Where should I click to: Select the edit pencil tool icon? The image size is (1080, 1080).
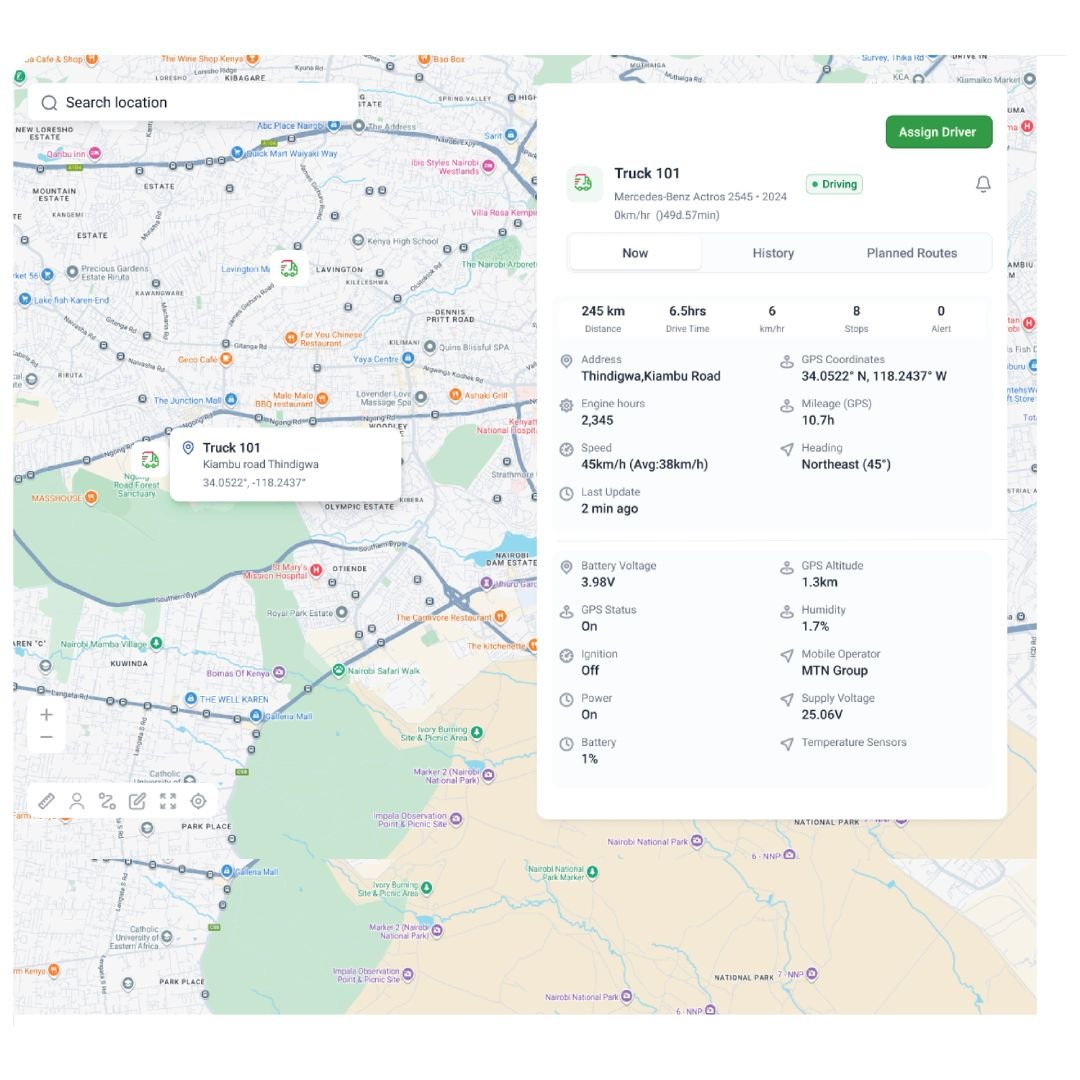[x=137, y=801]
